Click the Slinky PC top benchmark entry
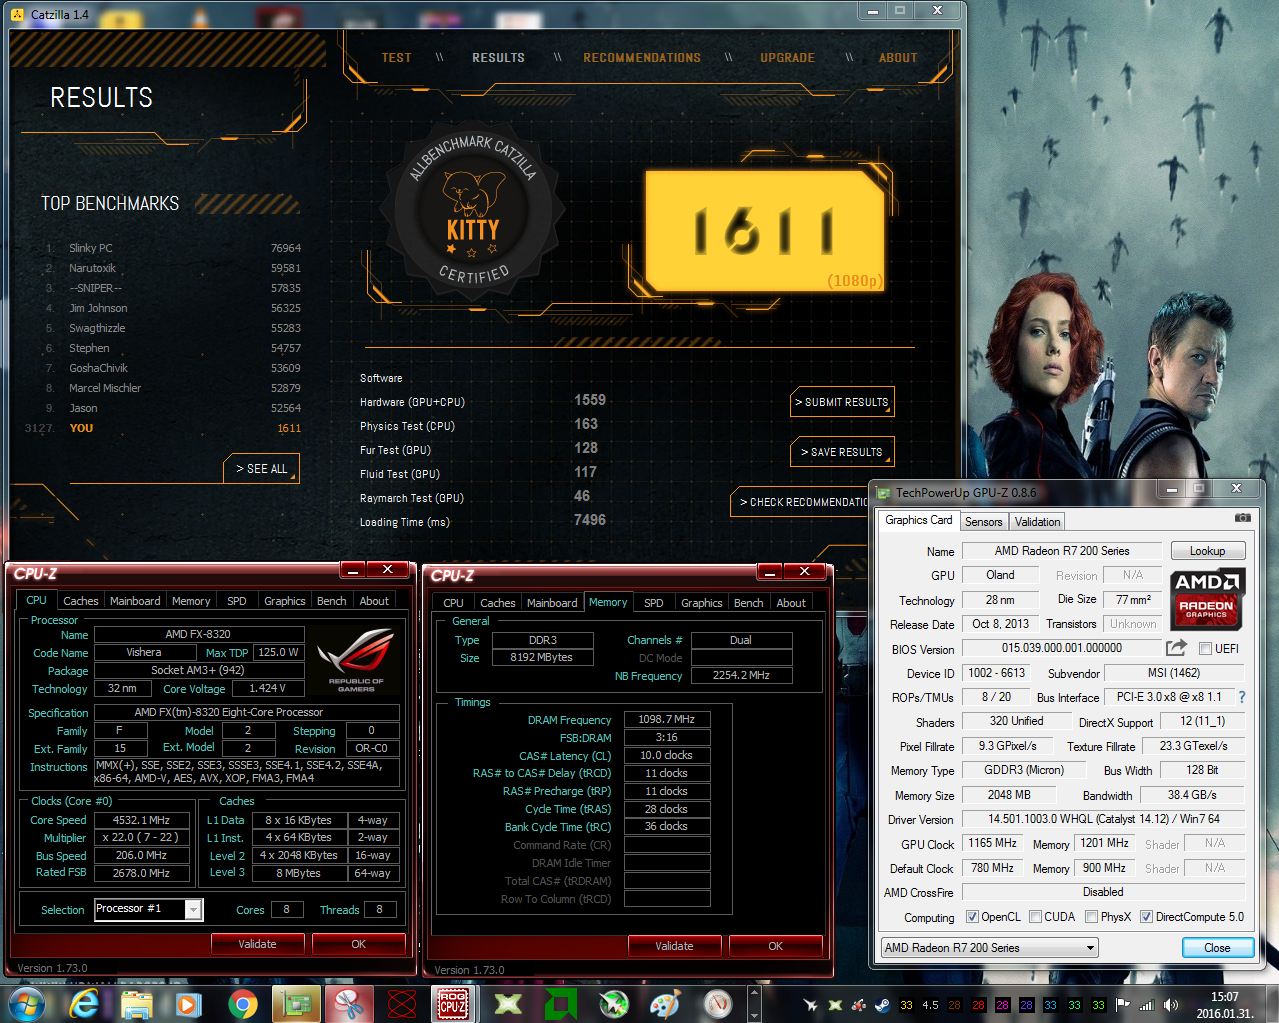 point(173,248)
